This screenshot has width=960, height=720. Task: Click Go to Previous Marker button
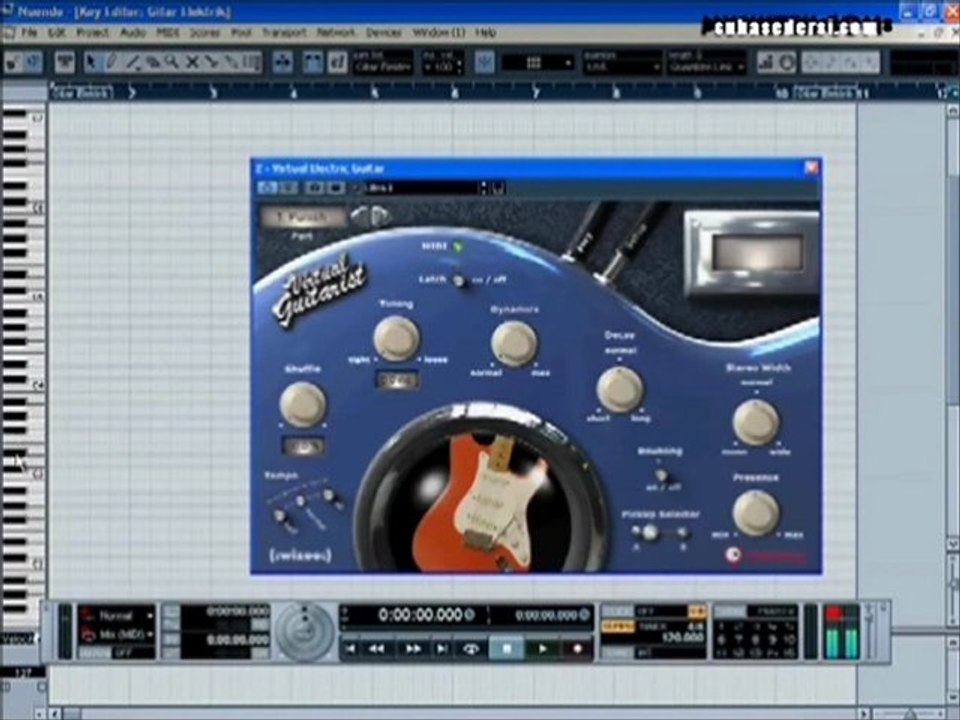(x=351, y=648)
